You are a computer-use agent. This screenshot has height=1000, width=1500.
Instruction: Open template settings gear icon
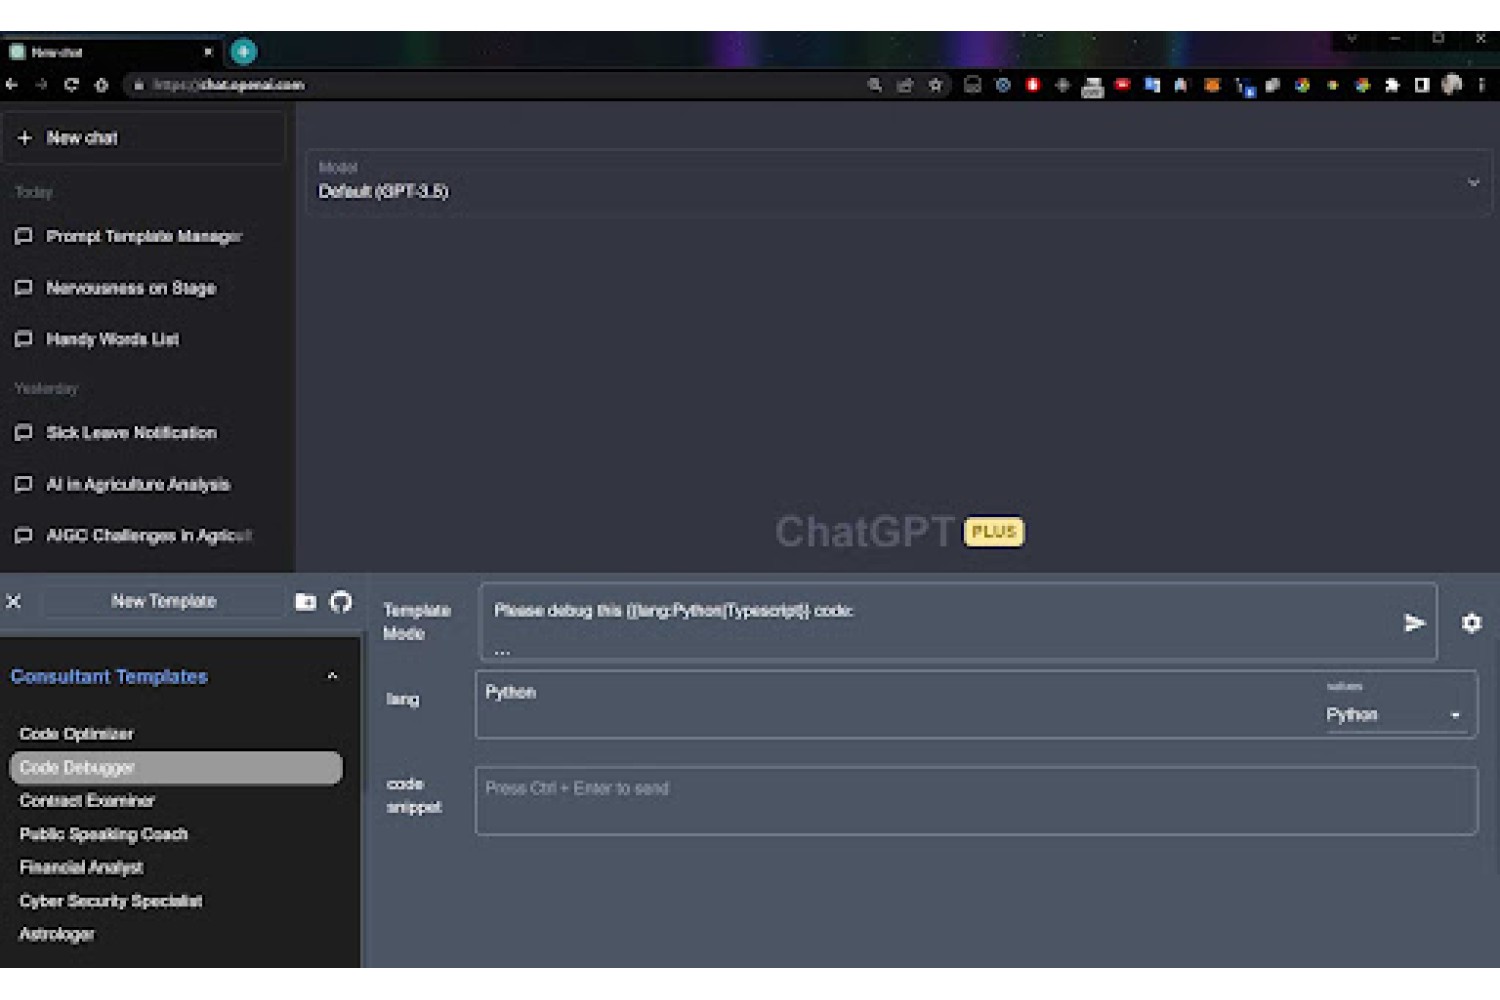click(1471, 623)
